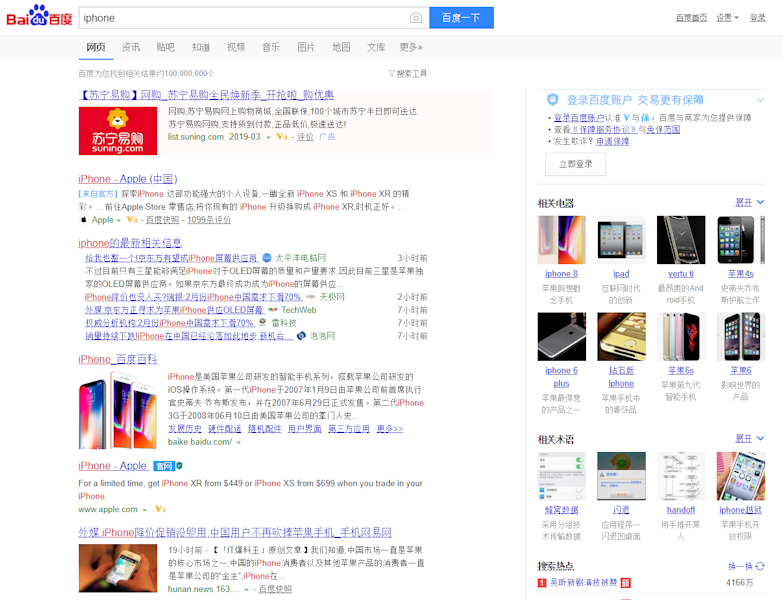The width and height of the screenshot is (783, 600).
Task: Click the ipad related thumbnail
Action: click(x=621, y=240)
